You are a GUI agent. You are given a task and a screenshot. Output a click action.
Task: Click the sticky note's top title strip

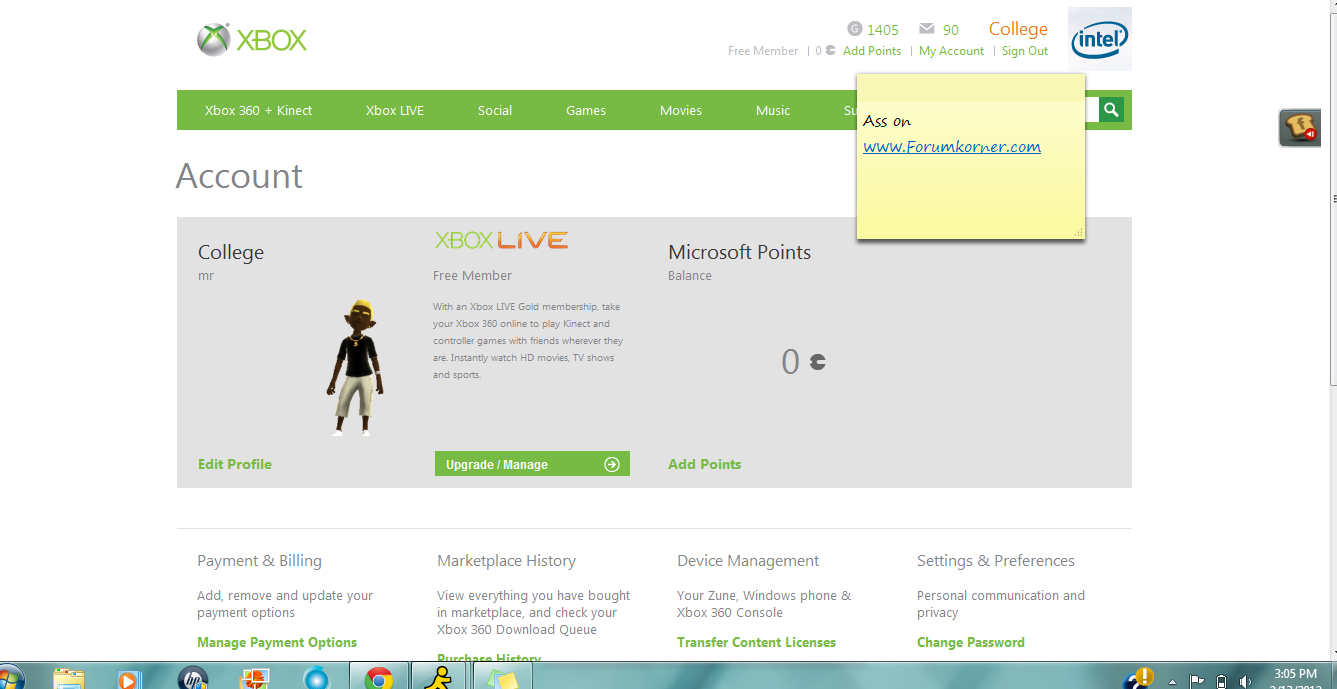[x=971, y=87]
